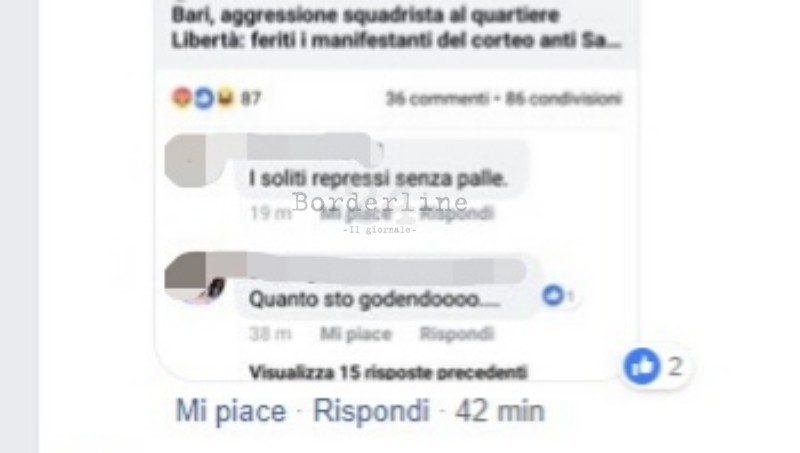Screen dimensions: 800x453
Task: Click the small like badge beside 'Quanto sto godendoooo'
Action: click(x=553, y=295)
